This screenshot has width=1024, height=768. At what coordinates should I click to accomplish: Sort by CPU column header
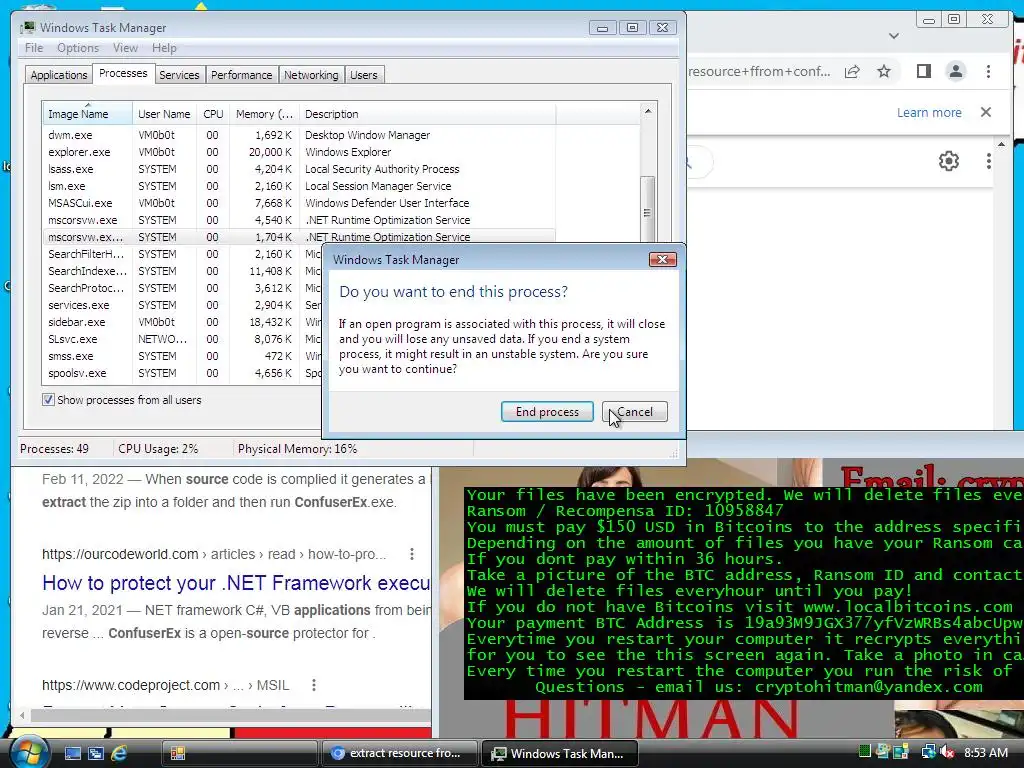213,114
